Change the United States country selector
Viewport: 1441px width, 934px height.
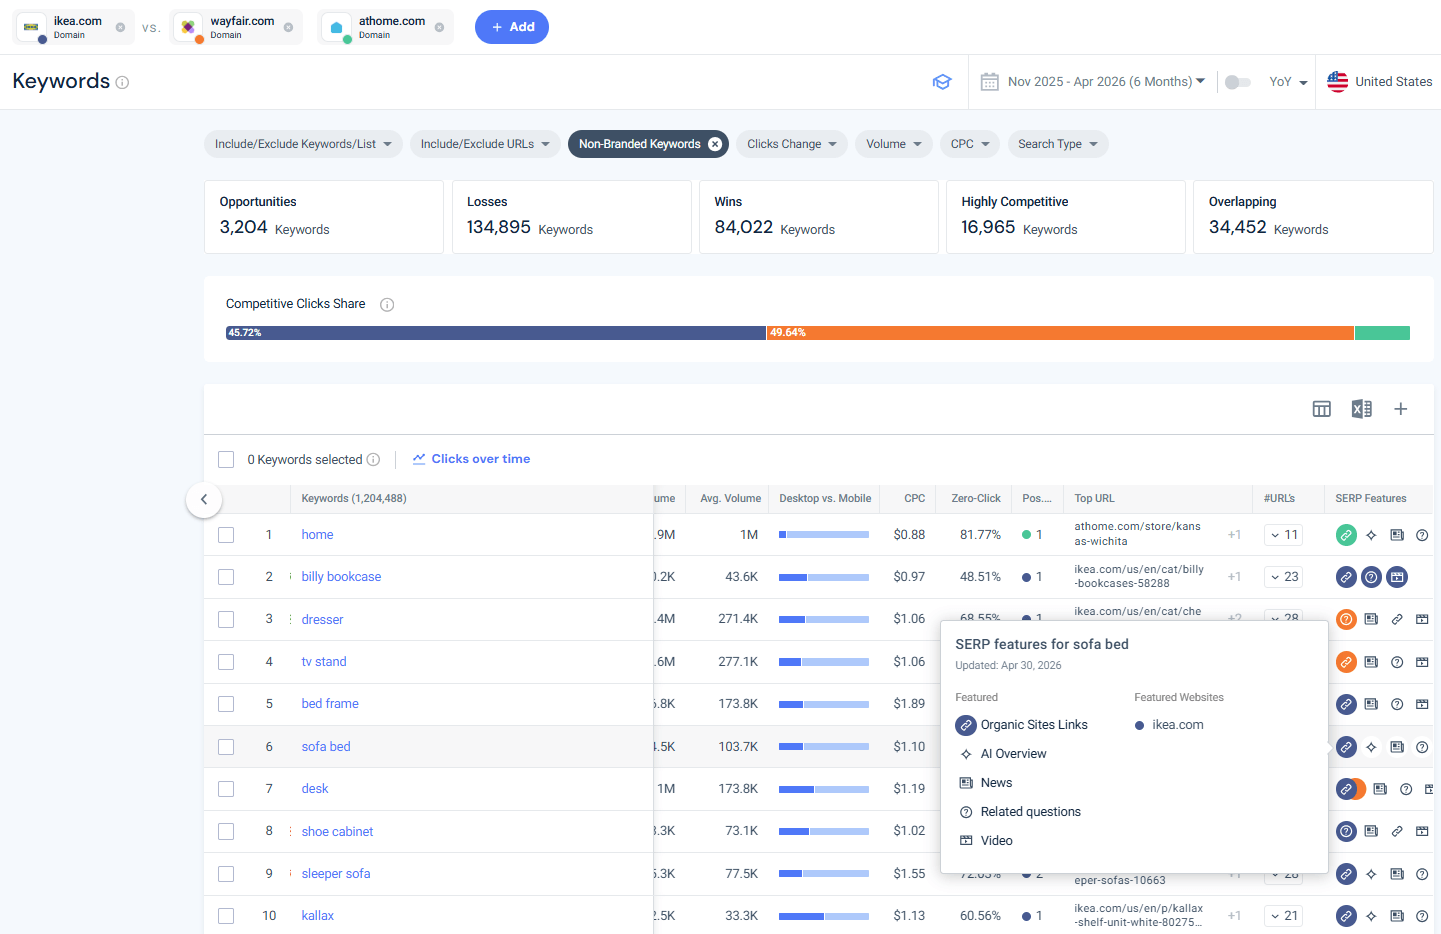1379,82
